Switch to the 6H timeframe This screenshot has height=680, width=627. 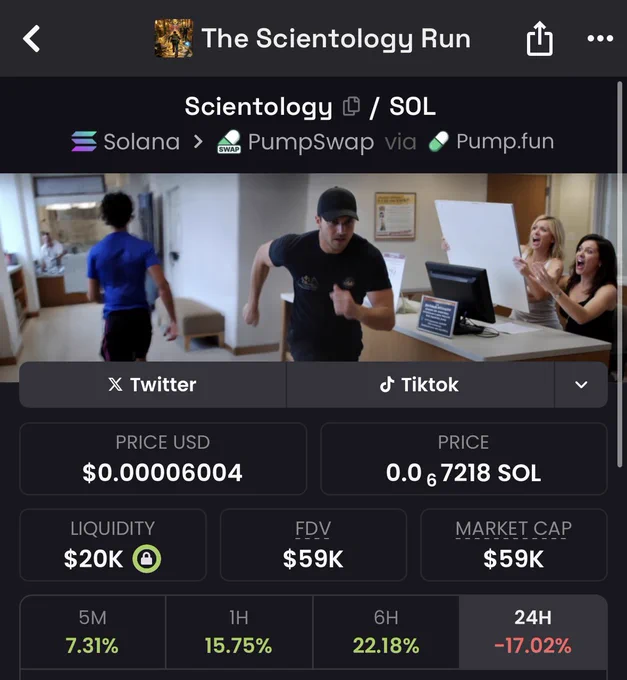(386, 632)
